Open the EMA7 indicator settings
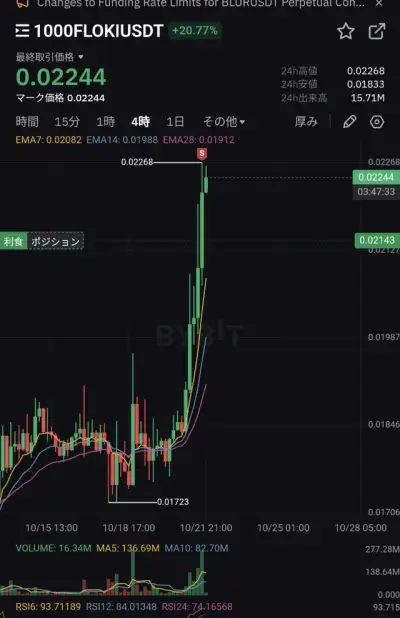The image size is (400, 618). coord(48,140)
